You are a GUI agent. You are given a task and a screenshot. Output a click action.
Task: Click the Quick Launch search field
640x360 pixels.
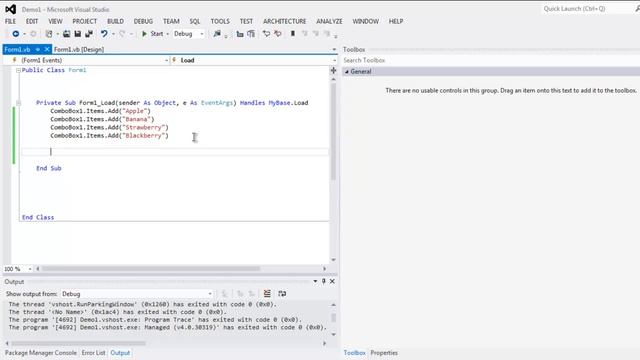coord(587,9)
